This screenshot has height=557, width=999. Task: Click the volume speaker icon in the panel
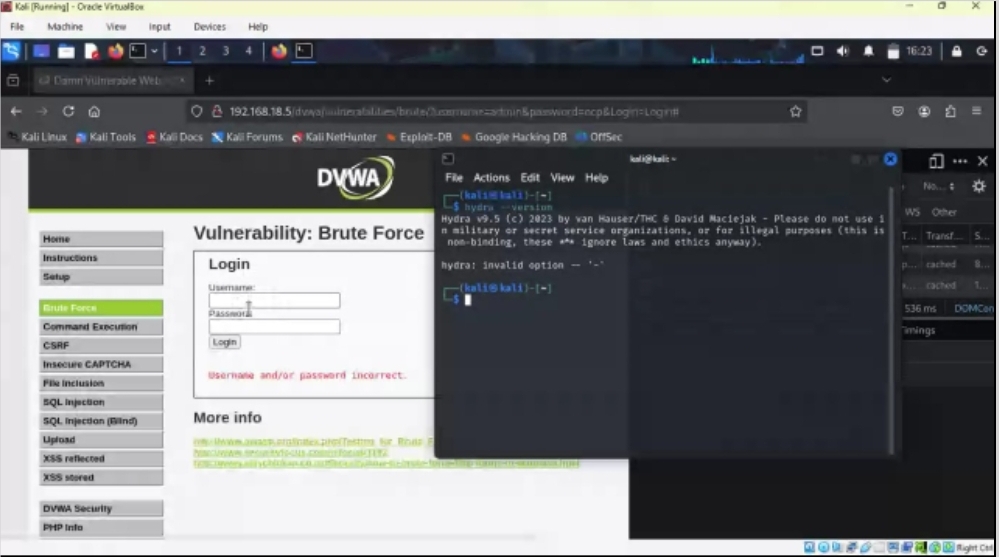point(842,51)
